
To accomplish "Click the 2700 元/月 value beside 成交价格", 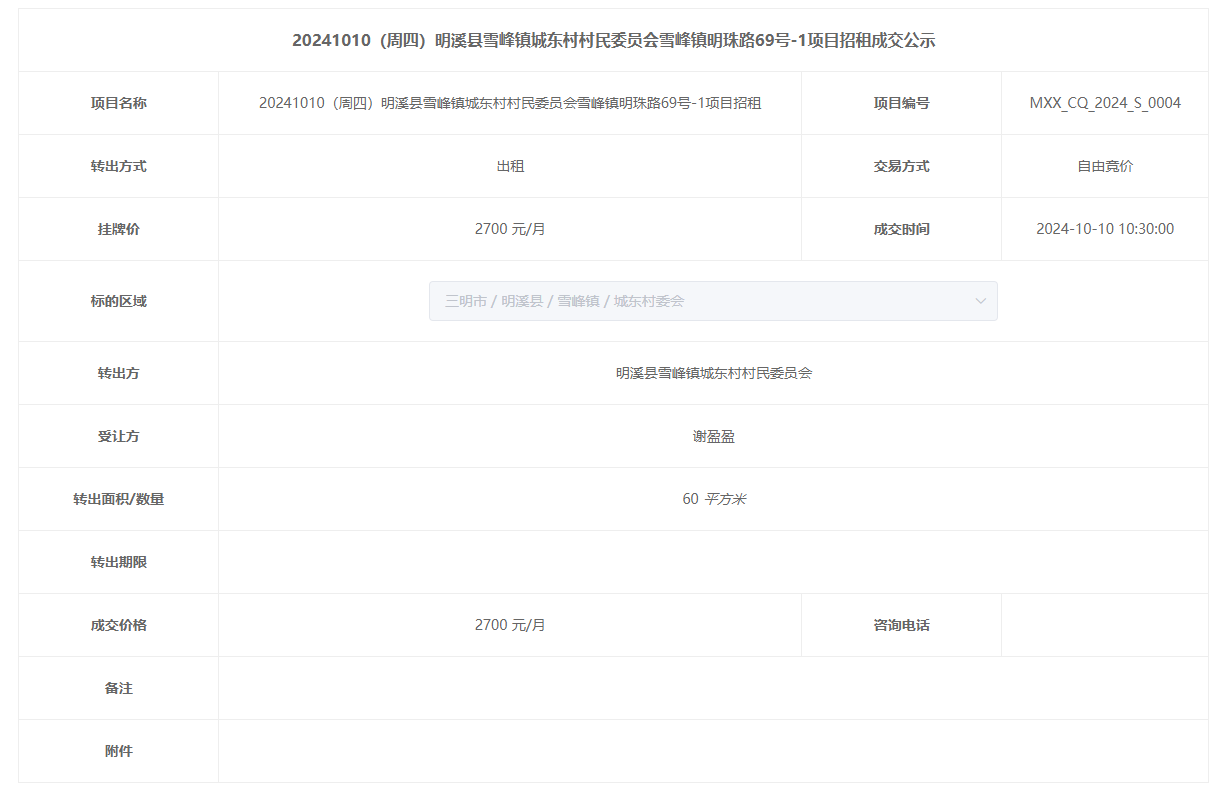I will click(x=510, y=625).
